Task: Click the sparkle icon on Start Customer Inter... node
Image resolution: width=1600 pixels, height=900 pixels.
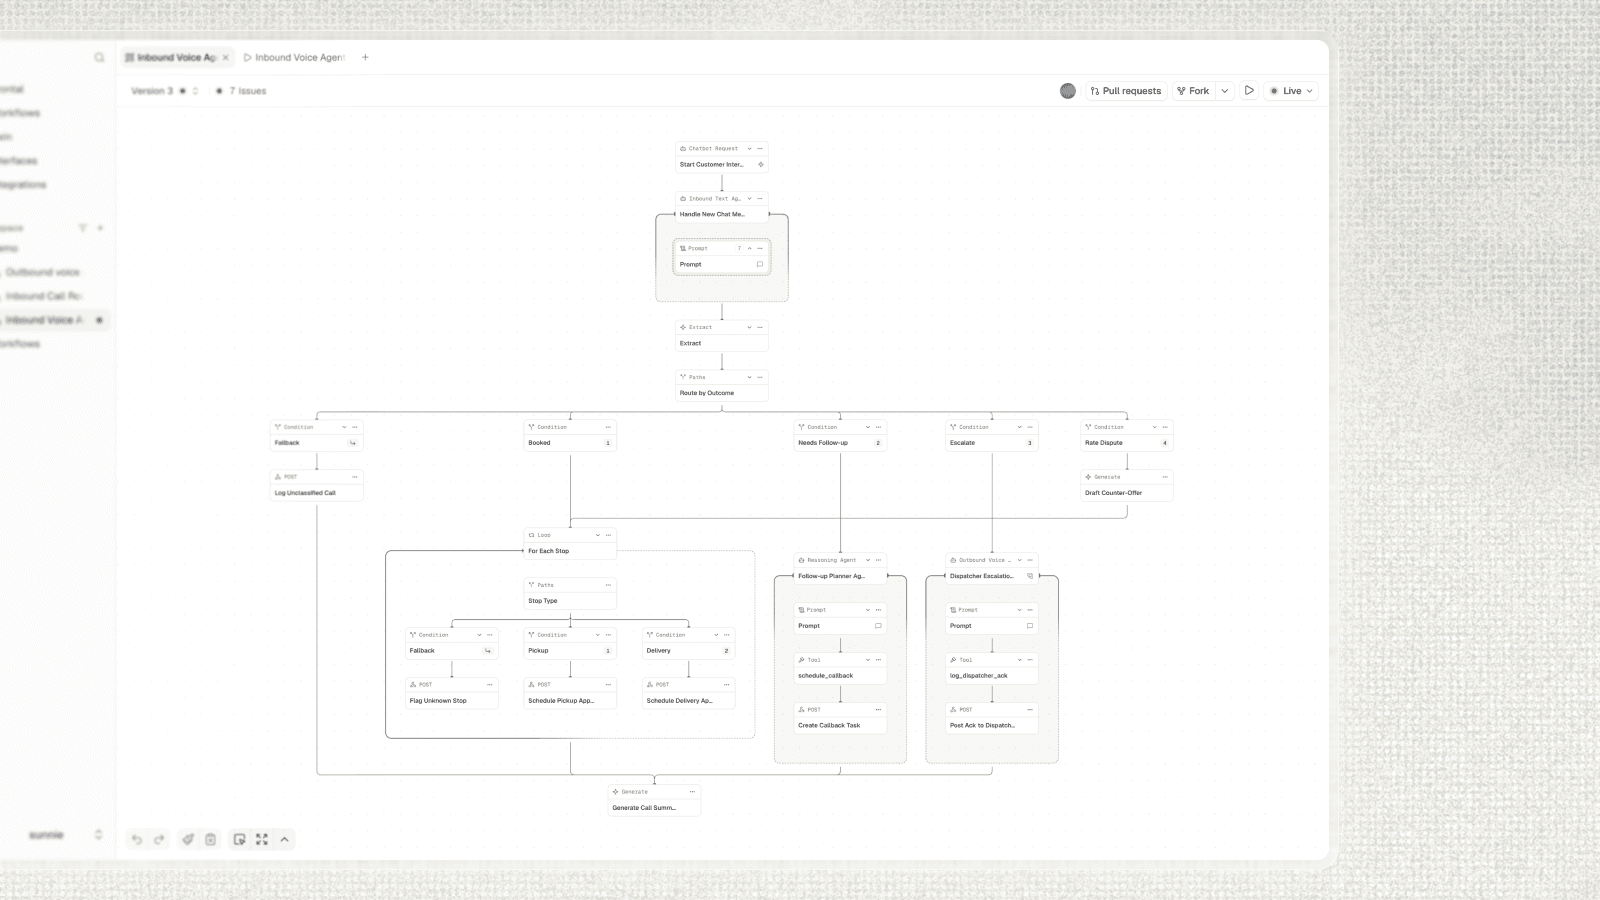Action: (761, 164)
